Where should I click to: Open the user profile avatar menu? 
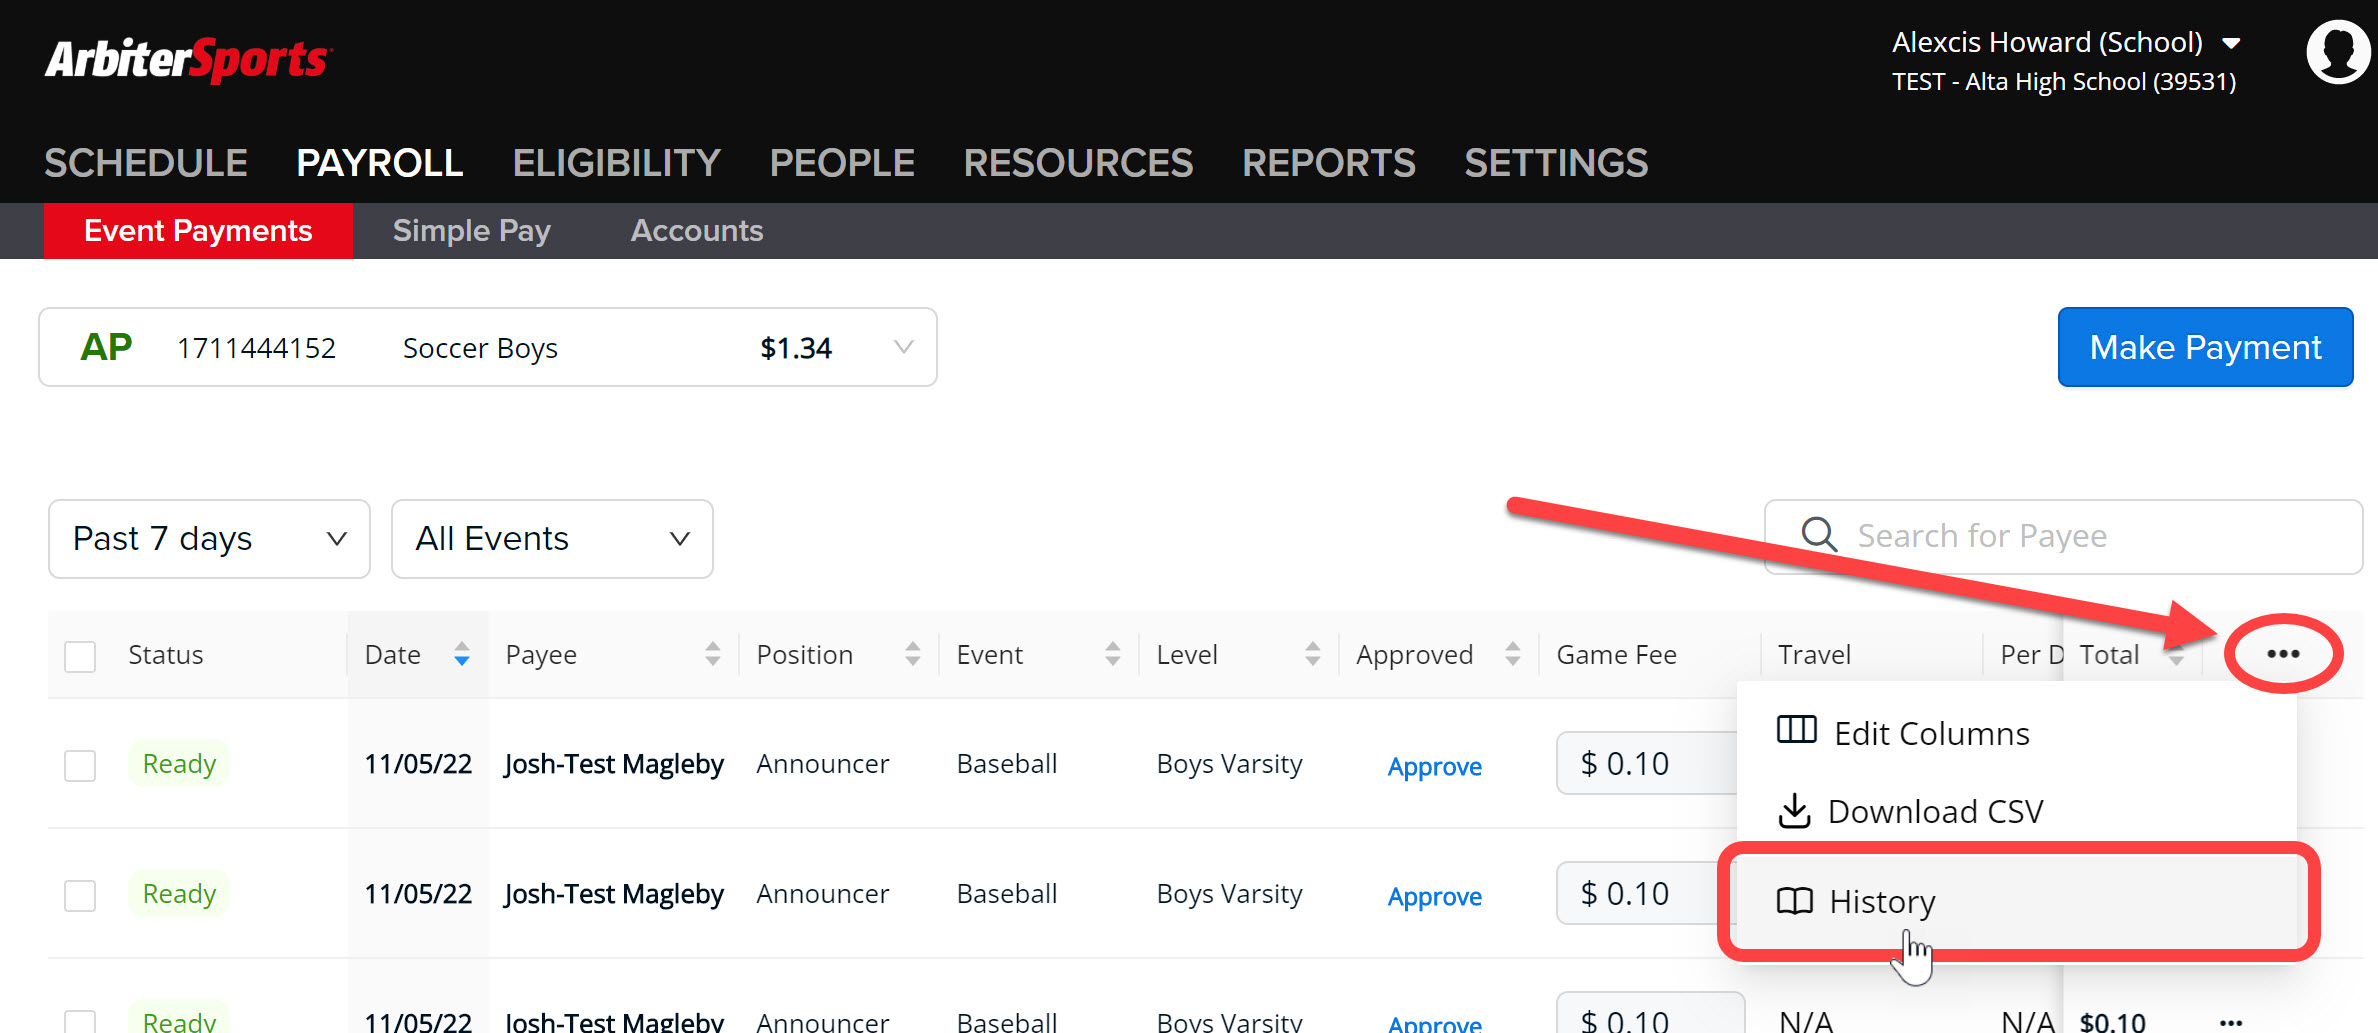tap(2337, 50)
